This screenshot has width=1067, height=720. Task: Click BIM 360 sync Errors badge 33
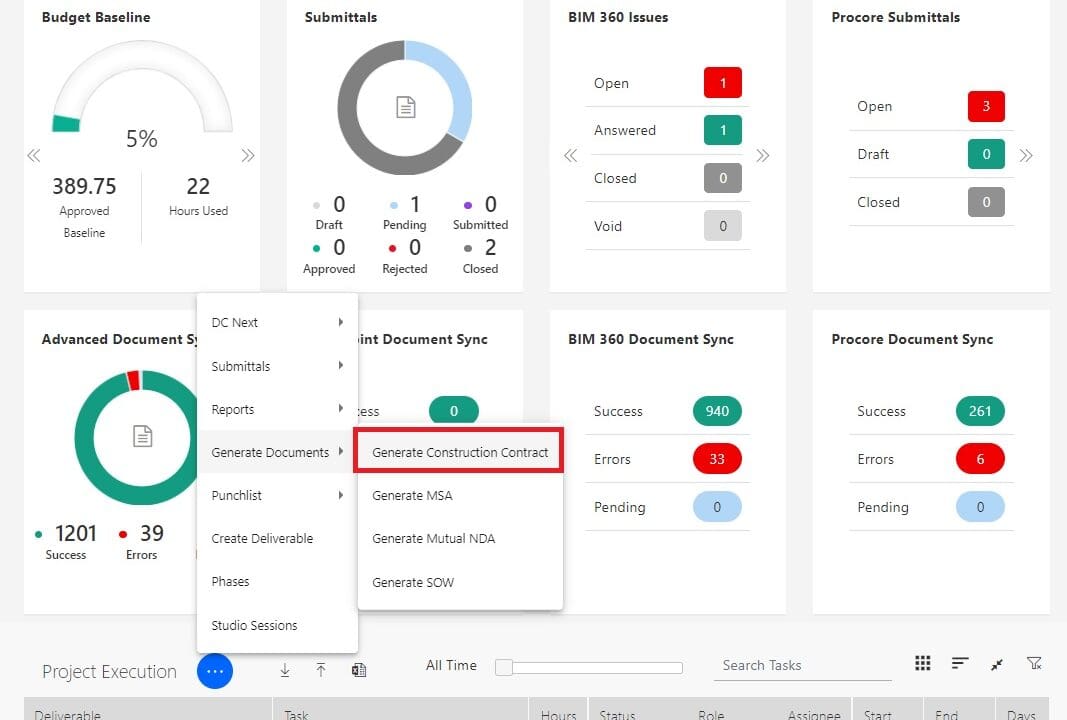(x=716, y=459)
